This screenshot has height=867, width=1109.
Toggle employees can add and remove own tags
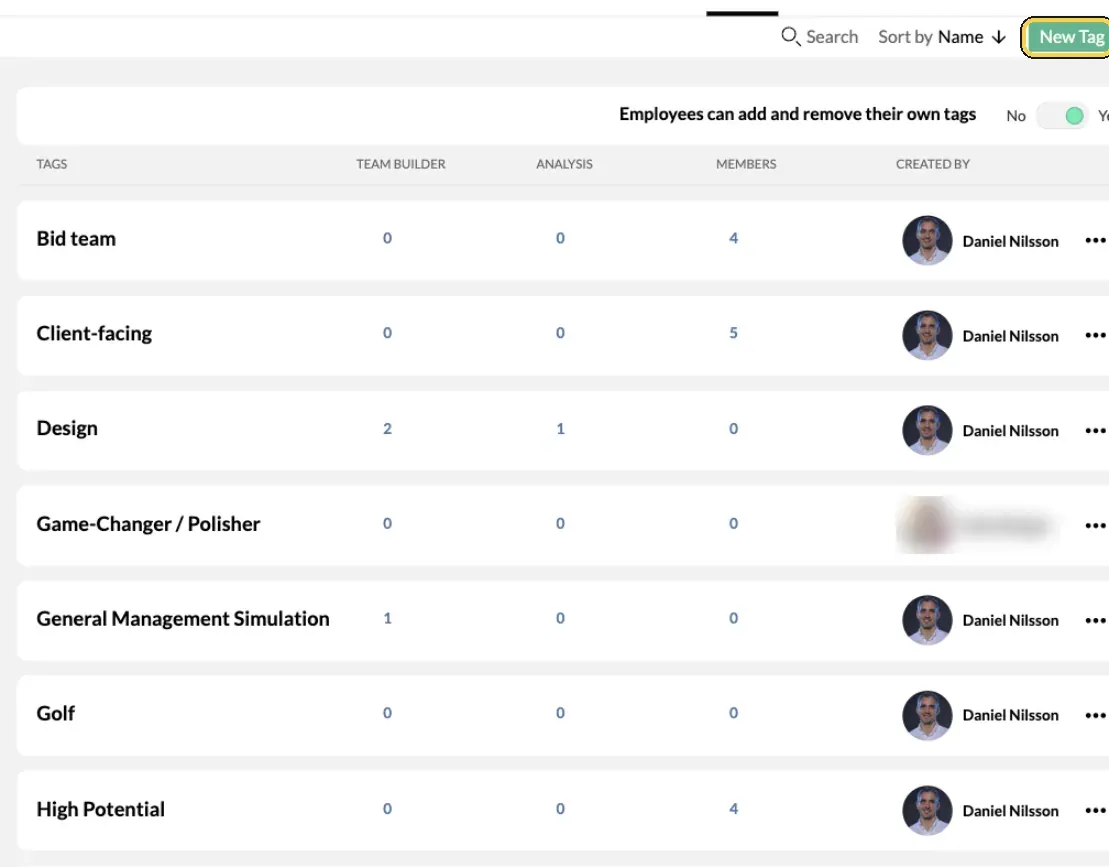(1062, 115)
